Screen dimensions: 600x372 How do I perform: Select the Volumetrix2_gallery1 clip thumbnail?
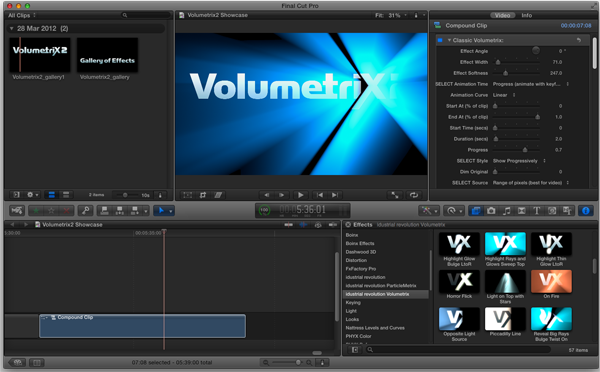coord(39,55)
